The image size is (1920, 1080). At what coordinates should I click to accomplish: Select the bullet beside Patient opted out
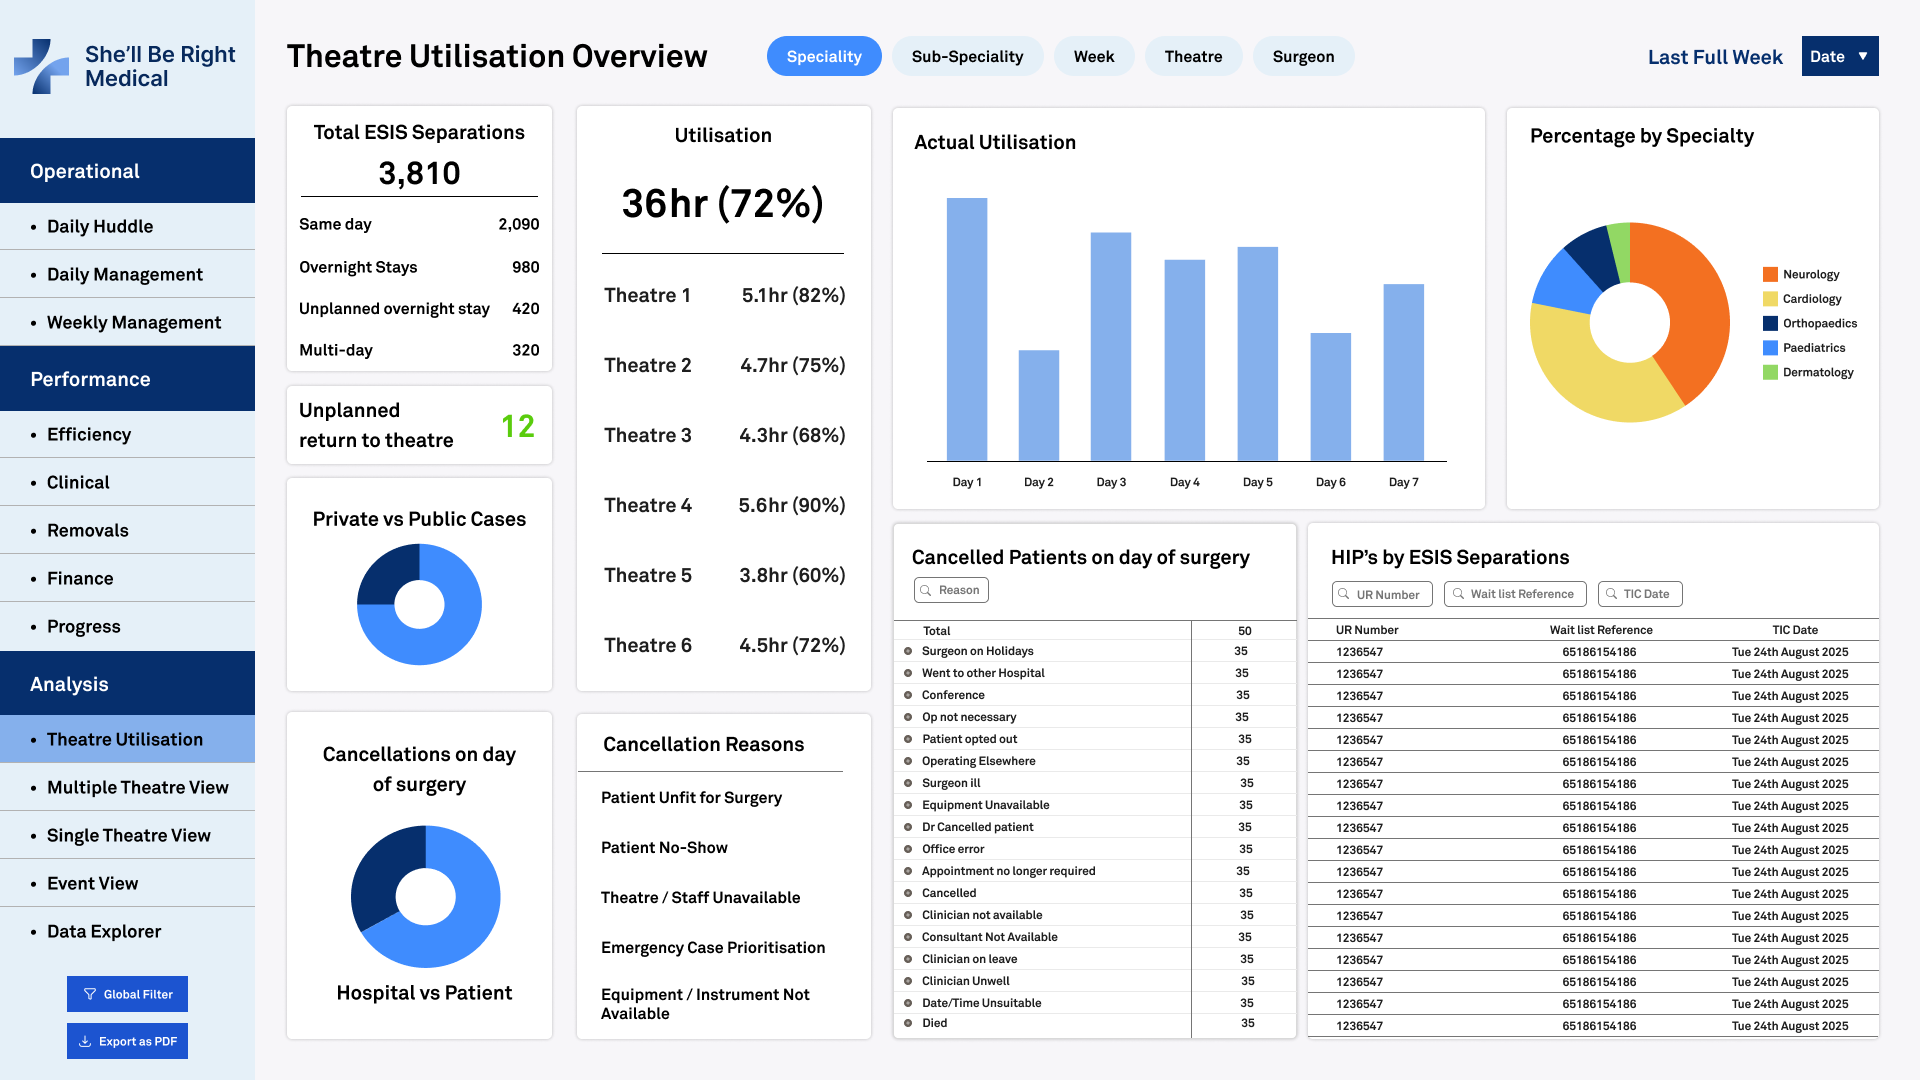tap(908, 739)
